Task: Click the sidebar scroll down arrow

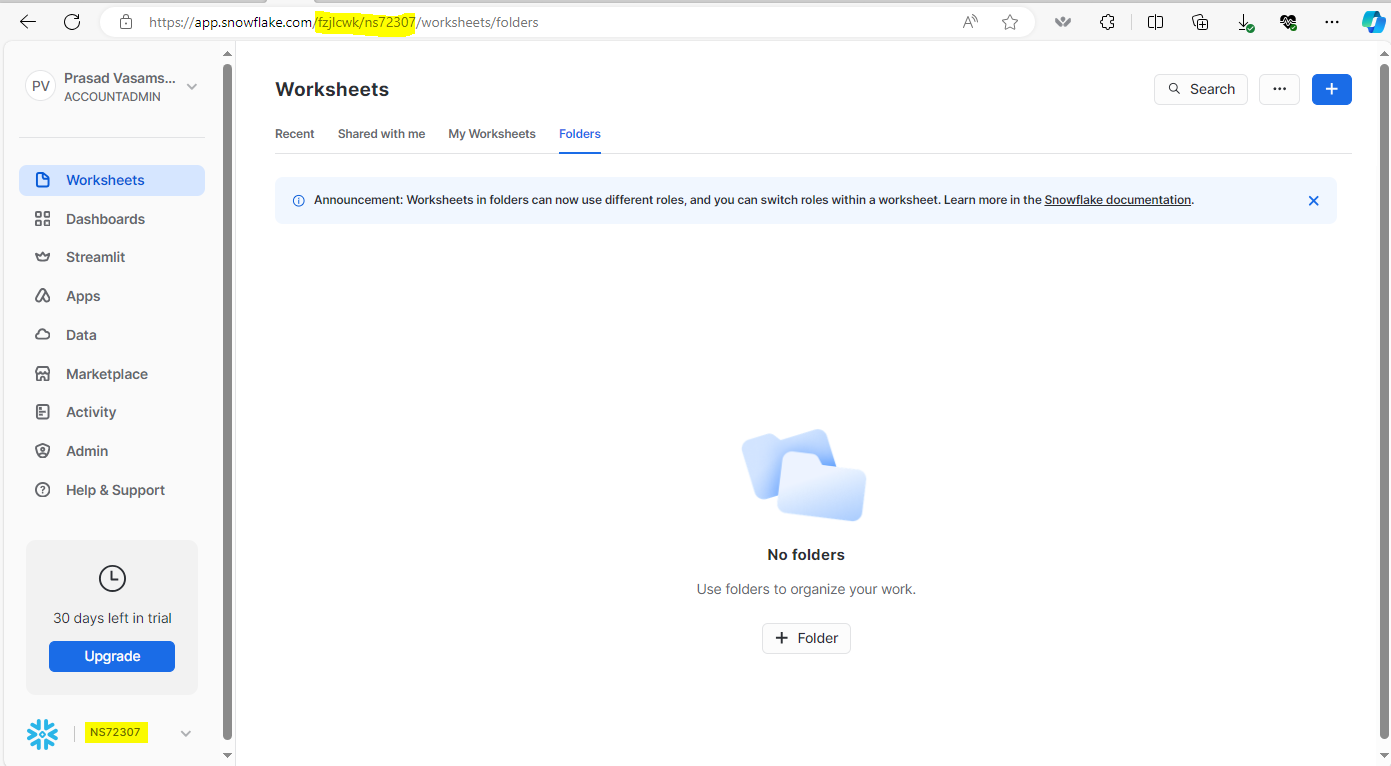Action: (x=227, y=755)
